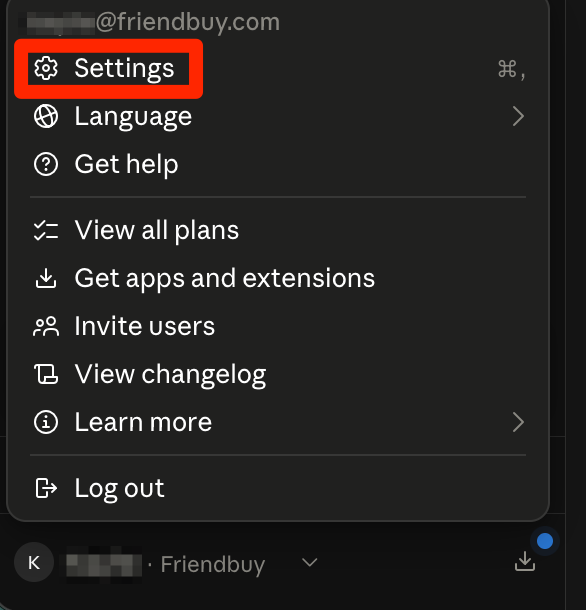The width and height of the screenshot is (586, 610).
Task: Click the Invite users people icon
Action: click(x=46, y=326)
